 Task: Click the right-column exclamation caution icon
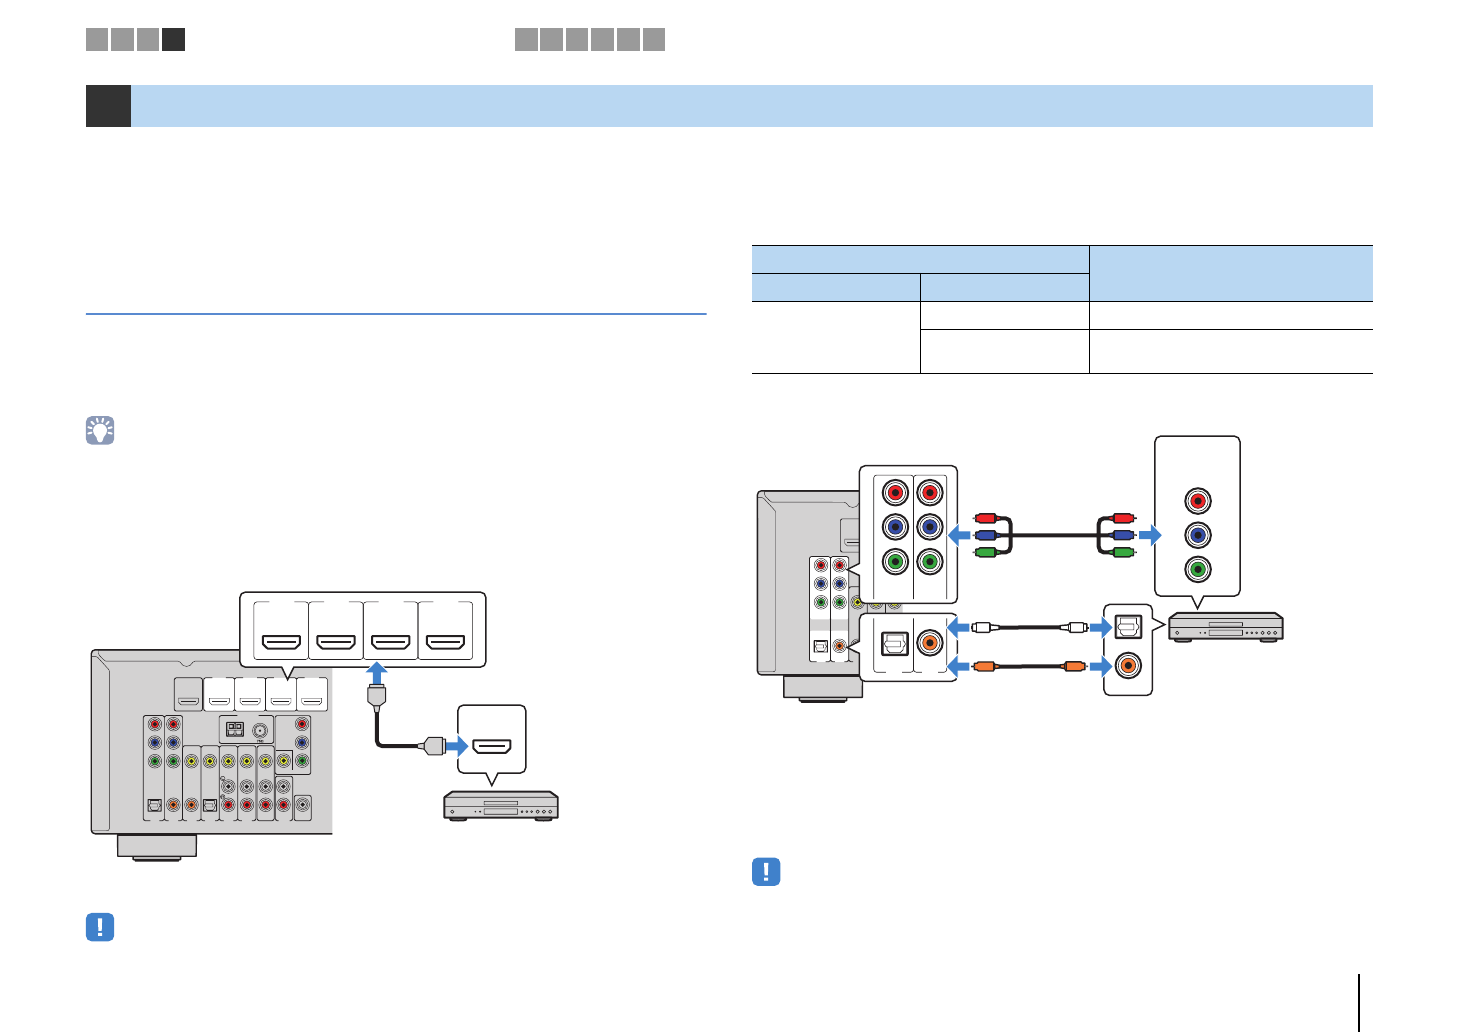click(766, 872)
